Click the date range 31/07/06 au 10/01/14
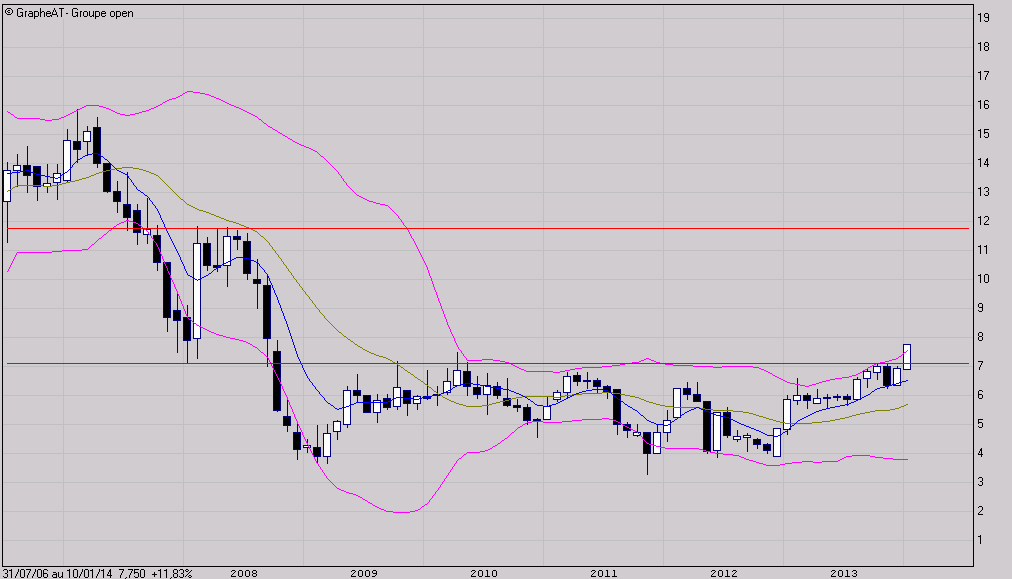This screenshot has width=1012, height=579. click(x=57, y=573)
